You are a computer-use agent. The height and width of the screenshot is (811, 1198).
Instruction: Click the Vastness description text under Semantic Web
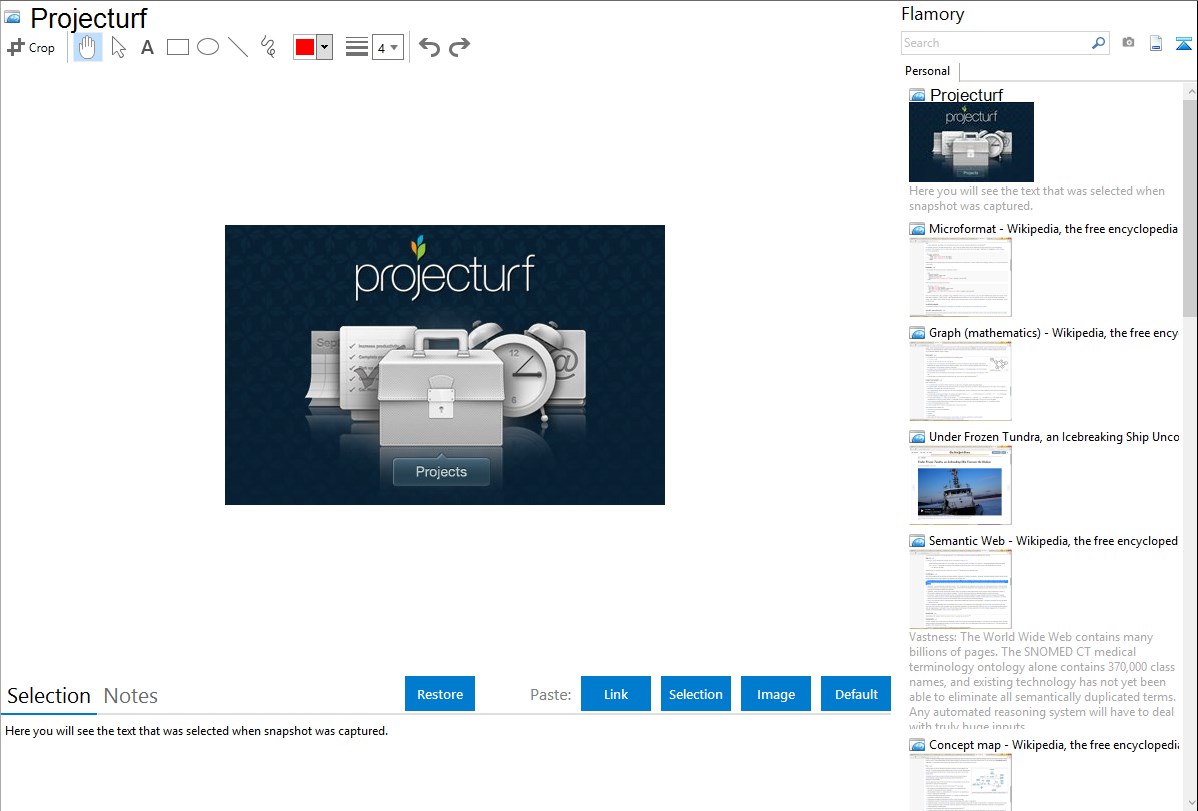coord(1042,681)
